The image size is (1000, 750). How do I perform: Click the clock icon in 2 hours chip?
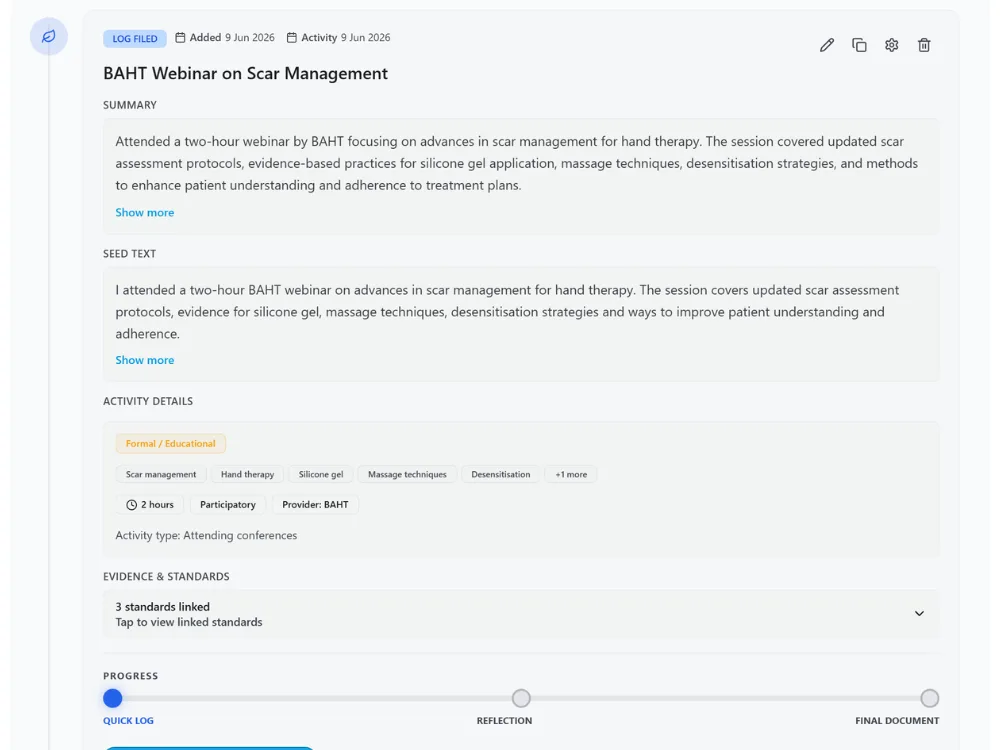(x=131, y=504)
